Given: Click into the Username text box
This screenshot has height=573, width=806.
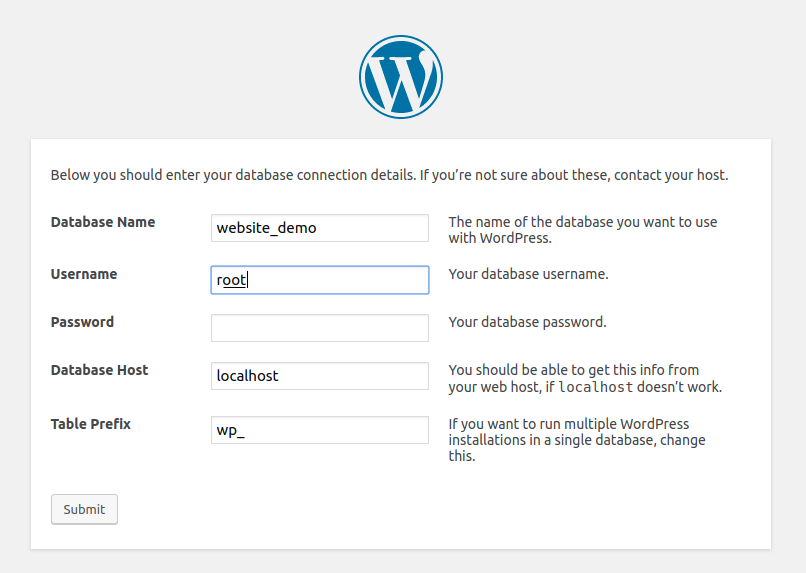Looking at the screenshot, I should (x=320, y=280).
